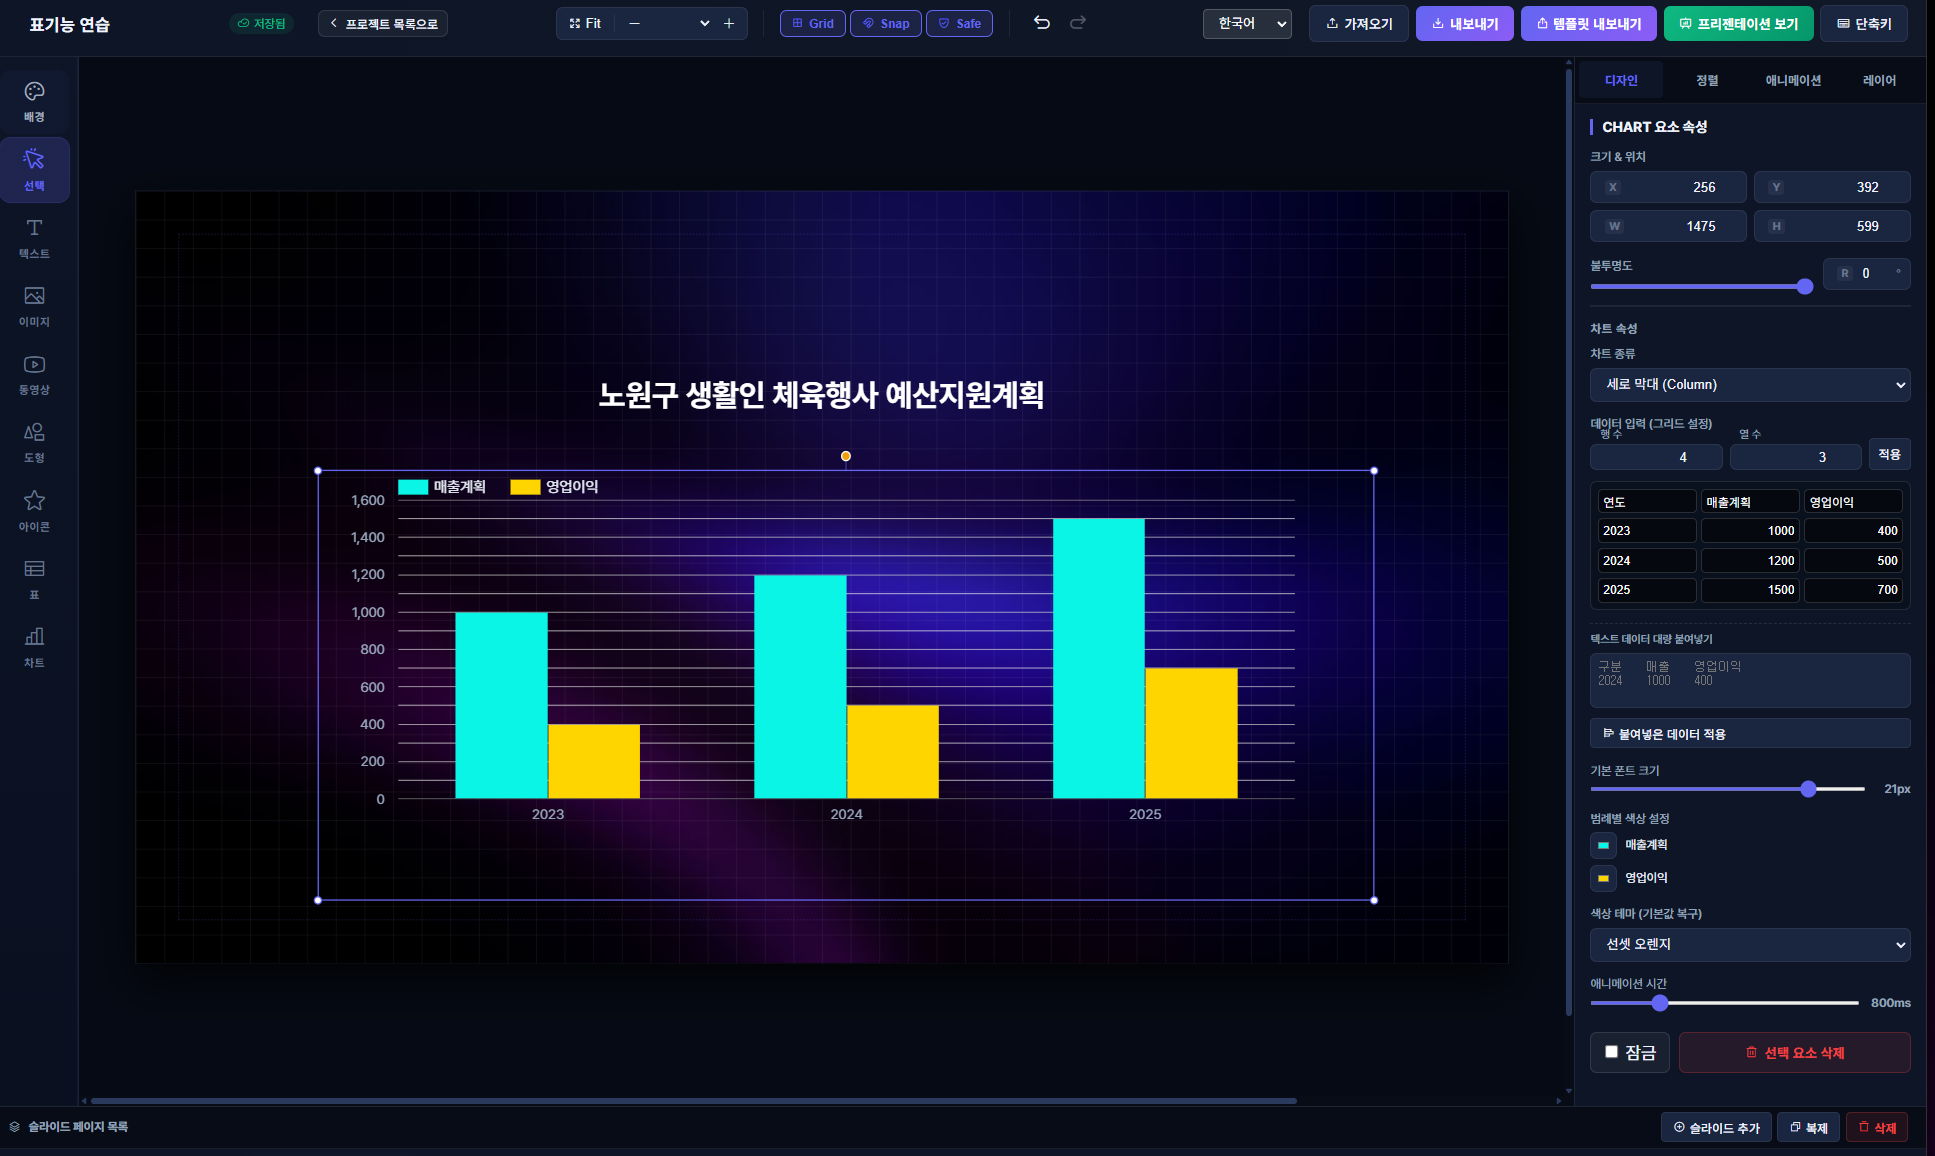Open the 배경 background tool
The height and width of the screenshot is (1156, 1935).
(x=34, y=102)
